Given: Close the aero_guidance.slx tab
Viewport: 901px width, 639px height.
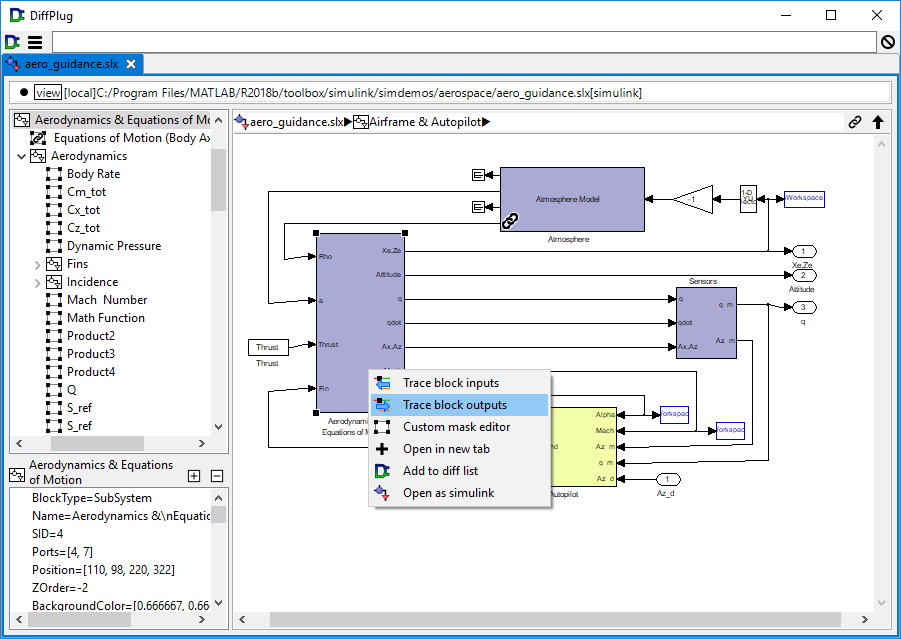Looking at the screenshot, I should point(132,64).
